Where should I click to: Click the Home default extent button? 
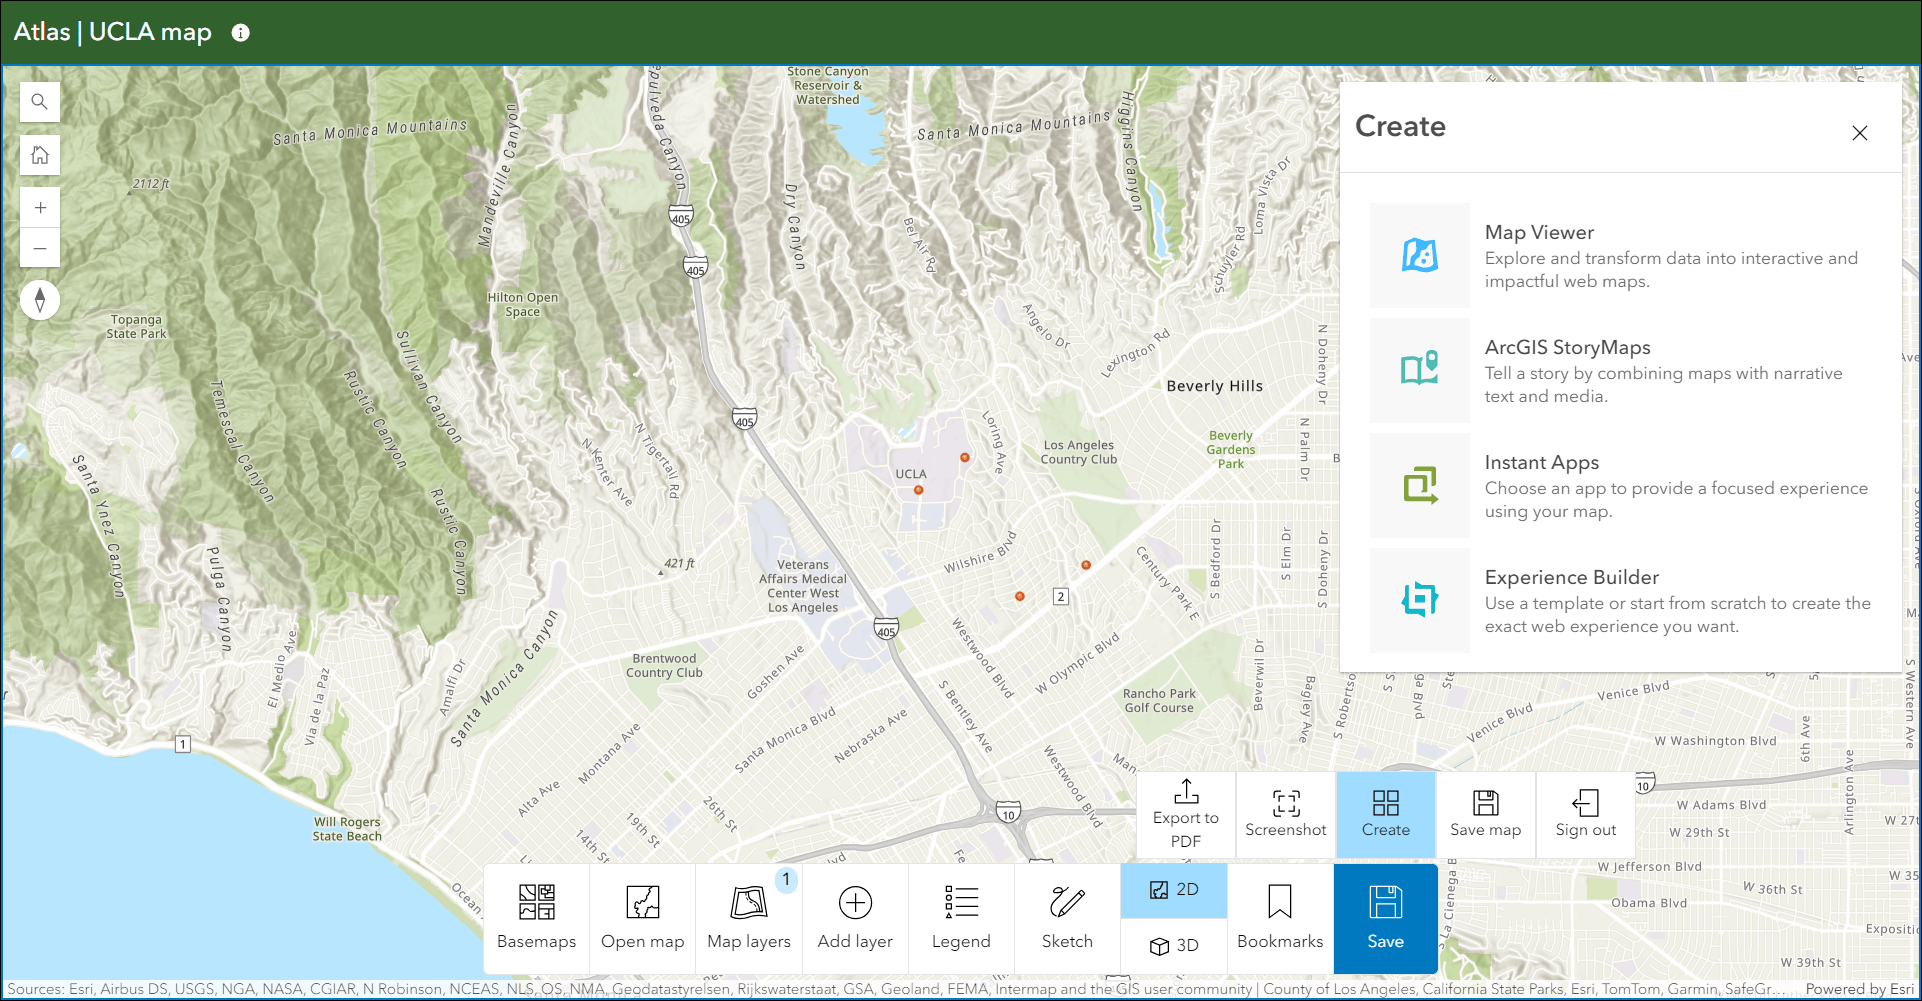[40, 155]
